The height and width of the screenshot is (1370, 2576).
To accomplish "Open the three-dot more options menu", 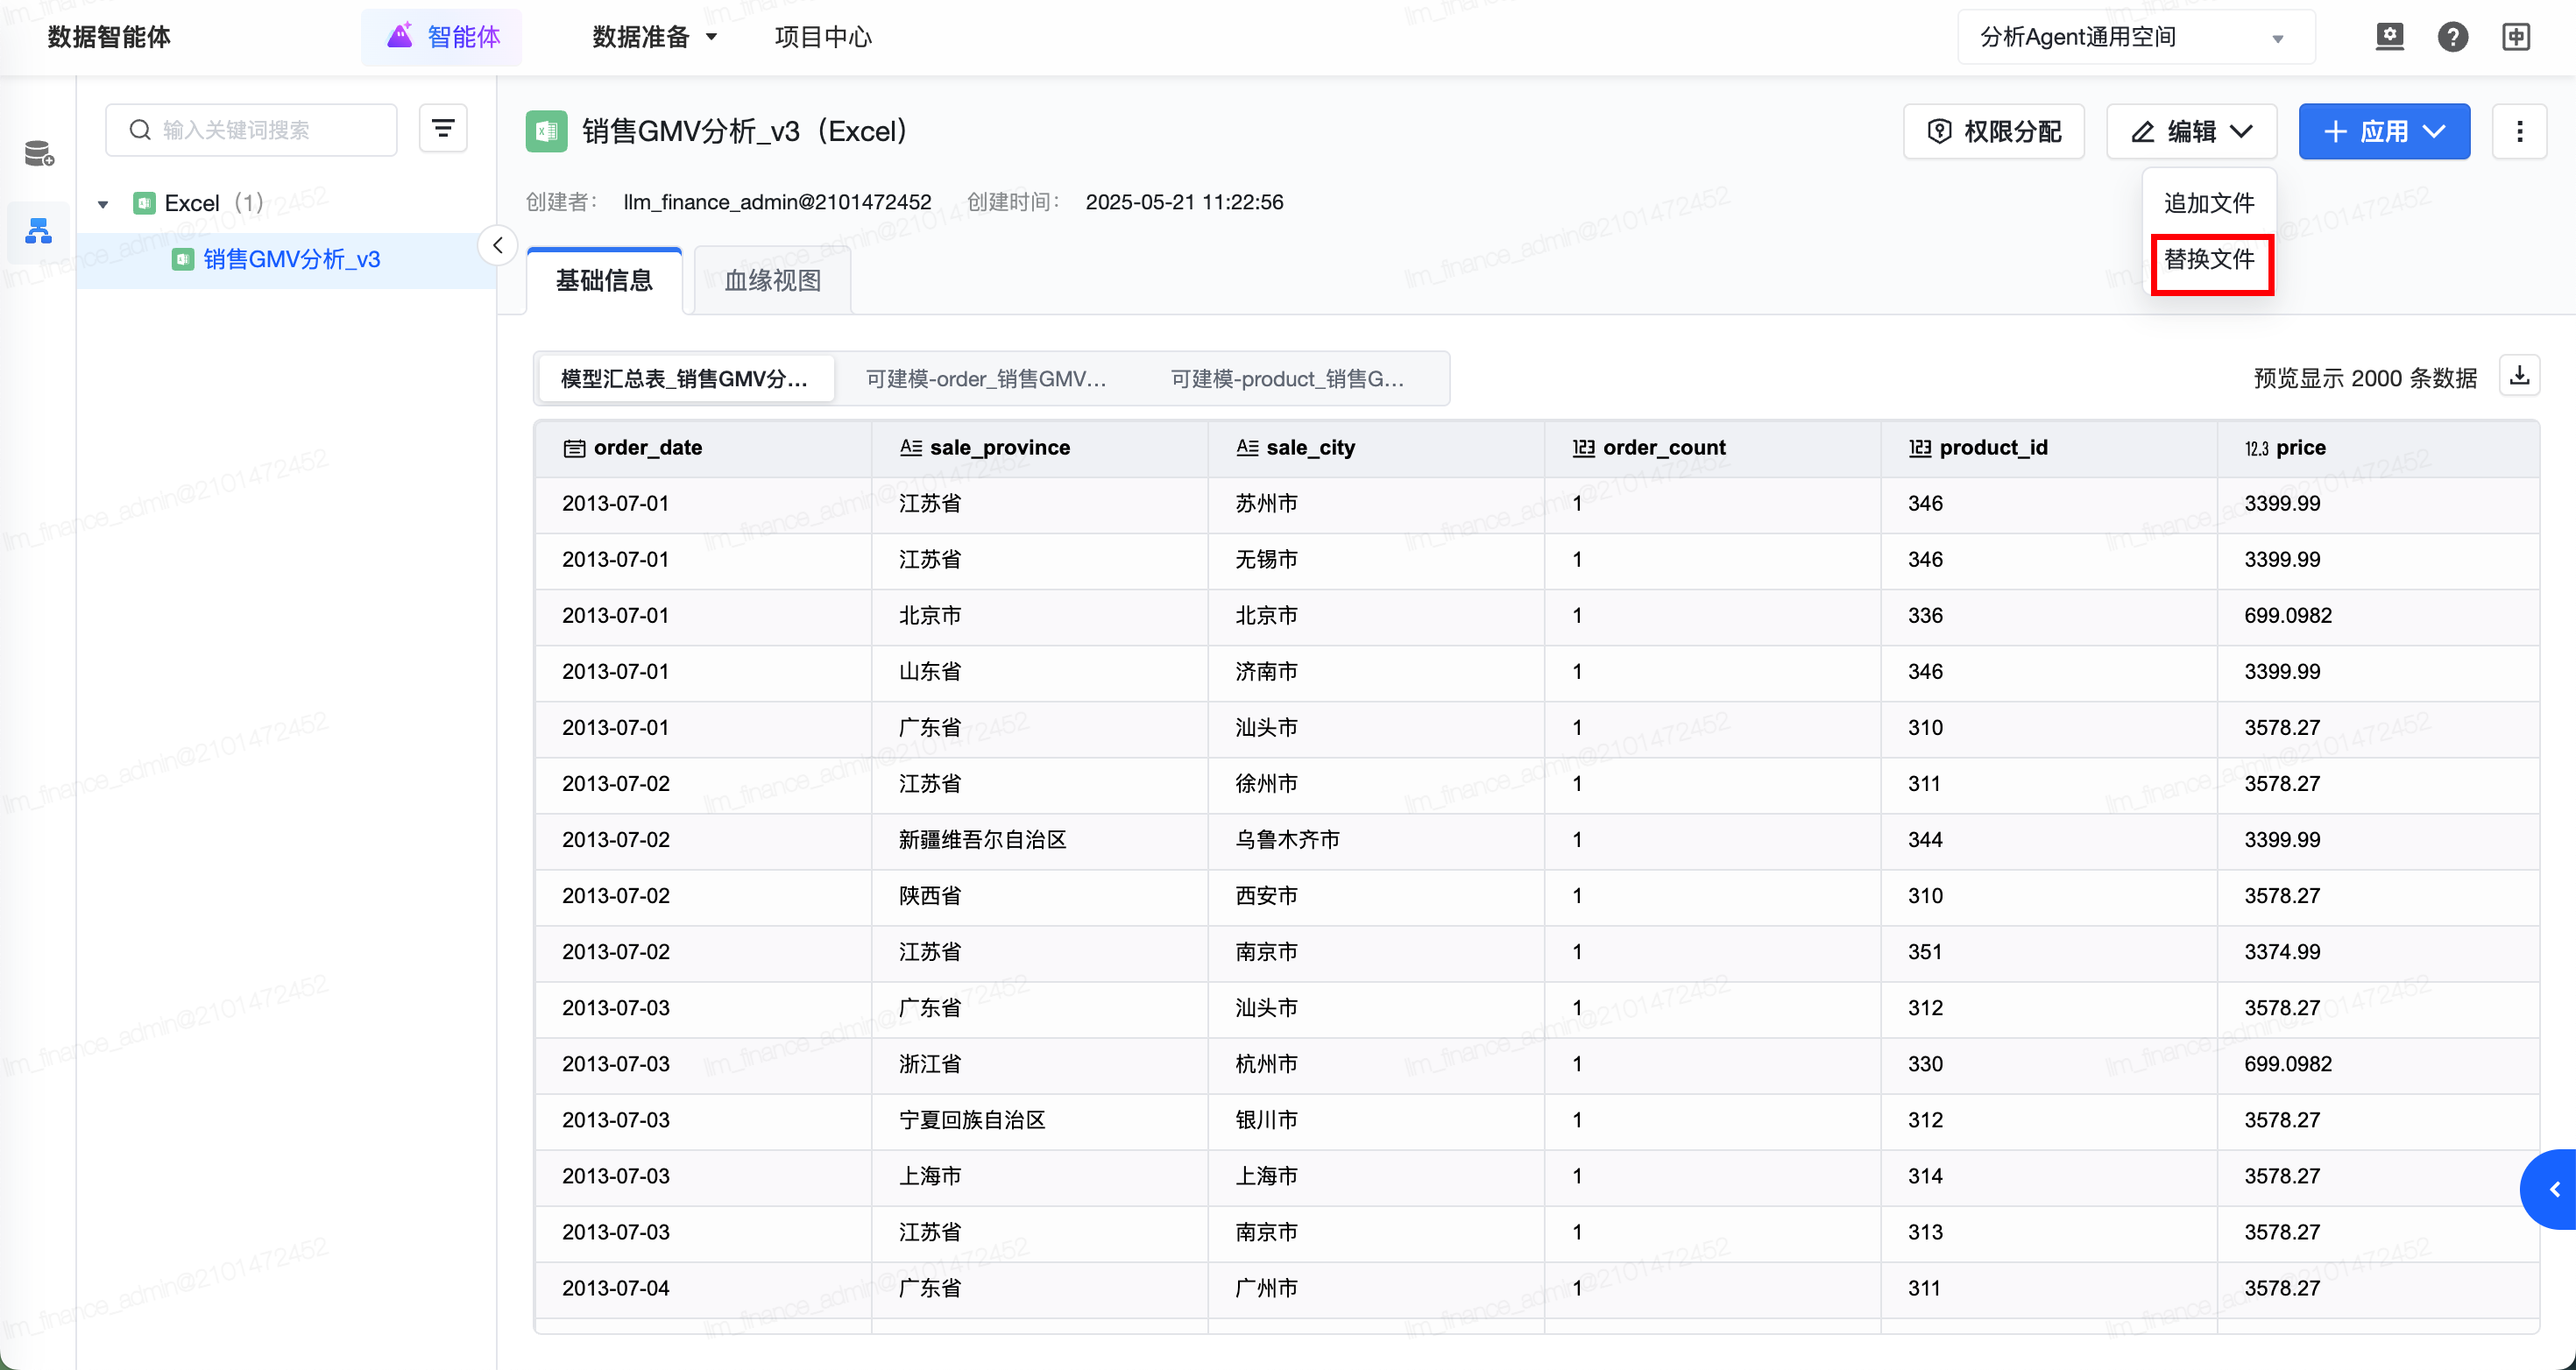I will [x=2519, y=131].
